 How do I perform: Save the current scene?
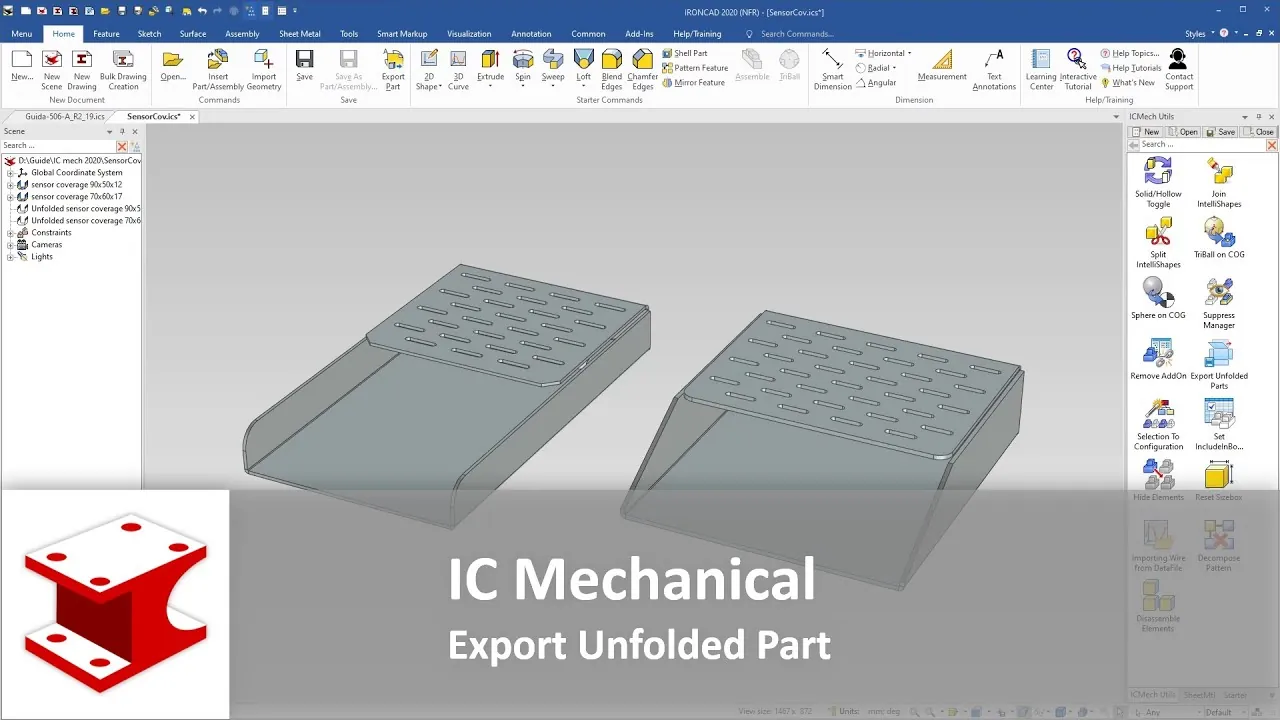(x=304, y=65)
